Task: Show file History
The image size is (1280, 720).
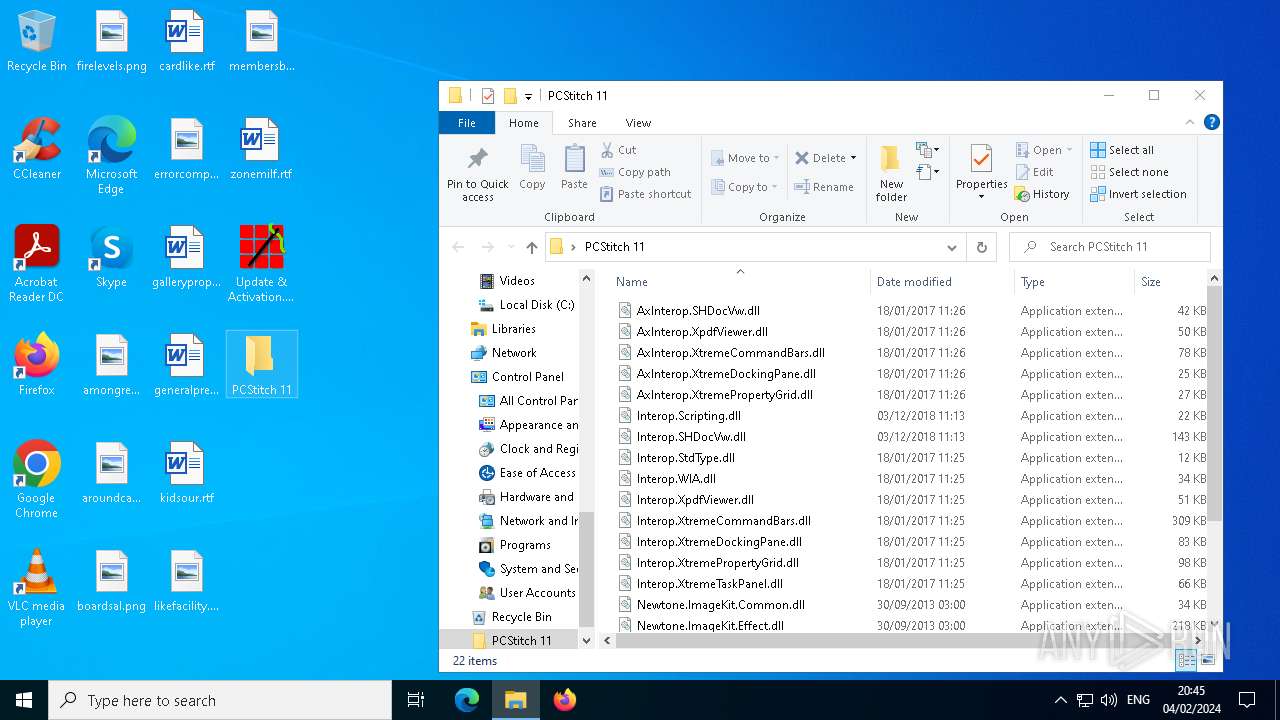Action: pyautogui.click(x=1042, y=194)
